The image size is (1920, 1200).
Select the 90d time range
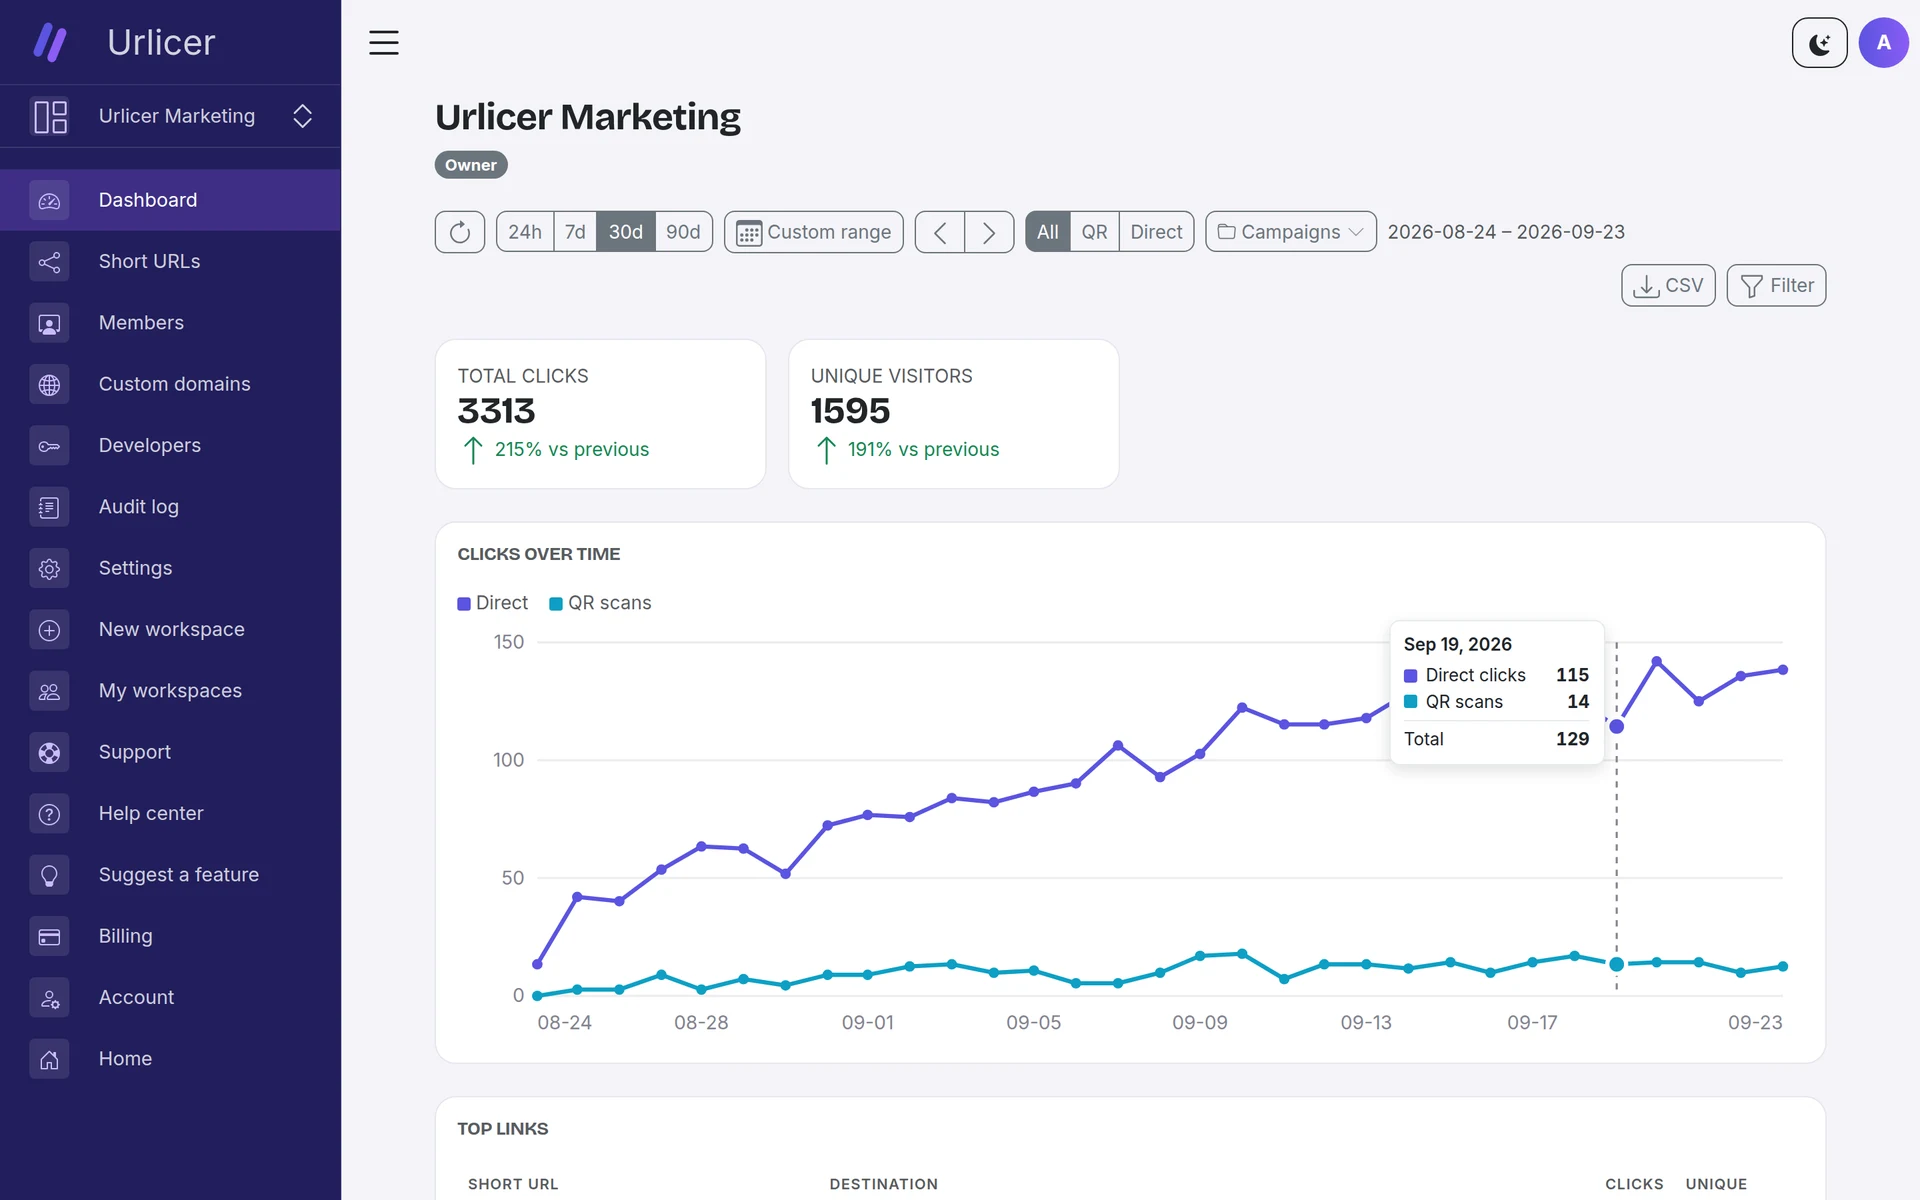click(683, 232)
